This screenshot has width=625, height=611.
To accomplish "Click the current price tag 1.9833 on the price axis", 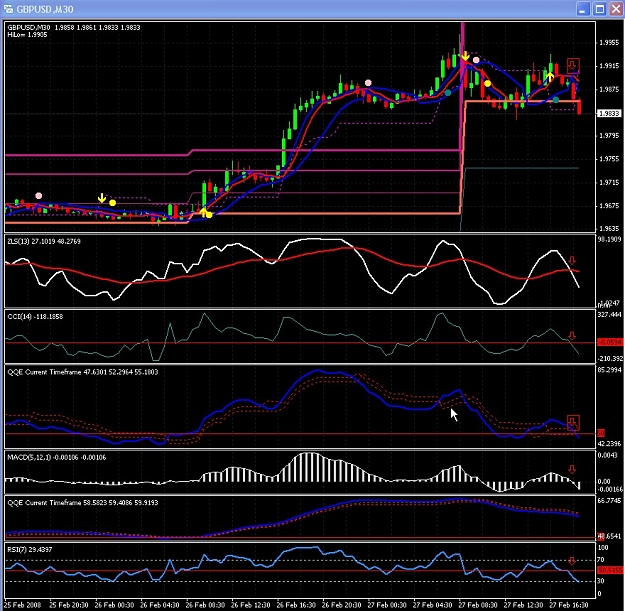I will click(x=609, y=113).
